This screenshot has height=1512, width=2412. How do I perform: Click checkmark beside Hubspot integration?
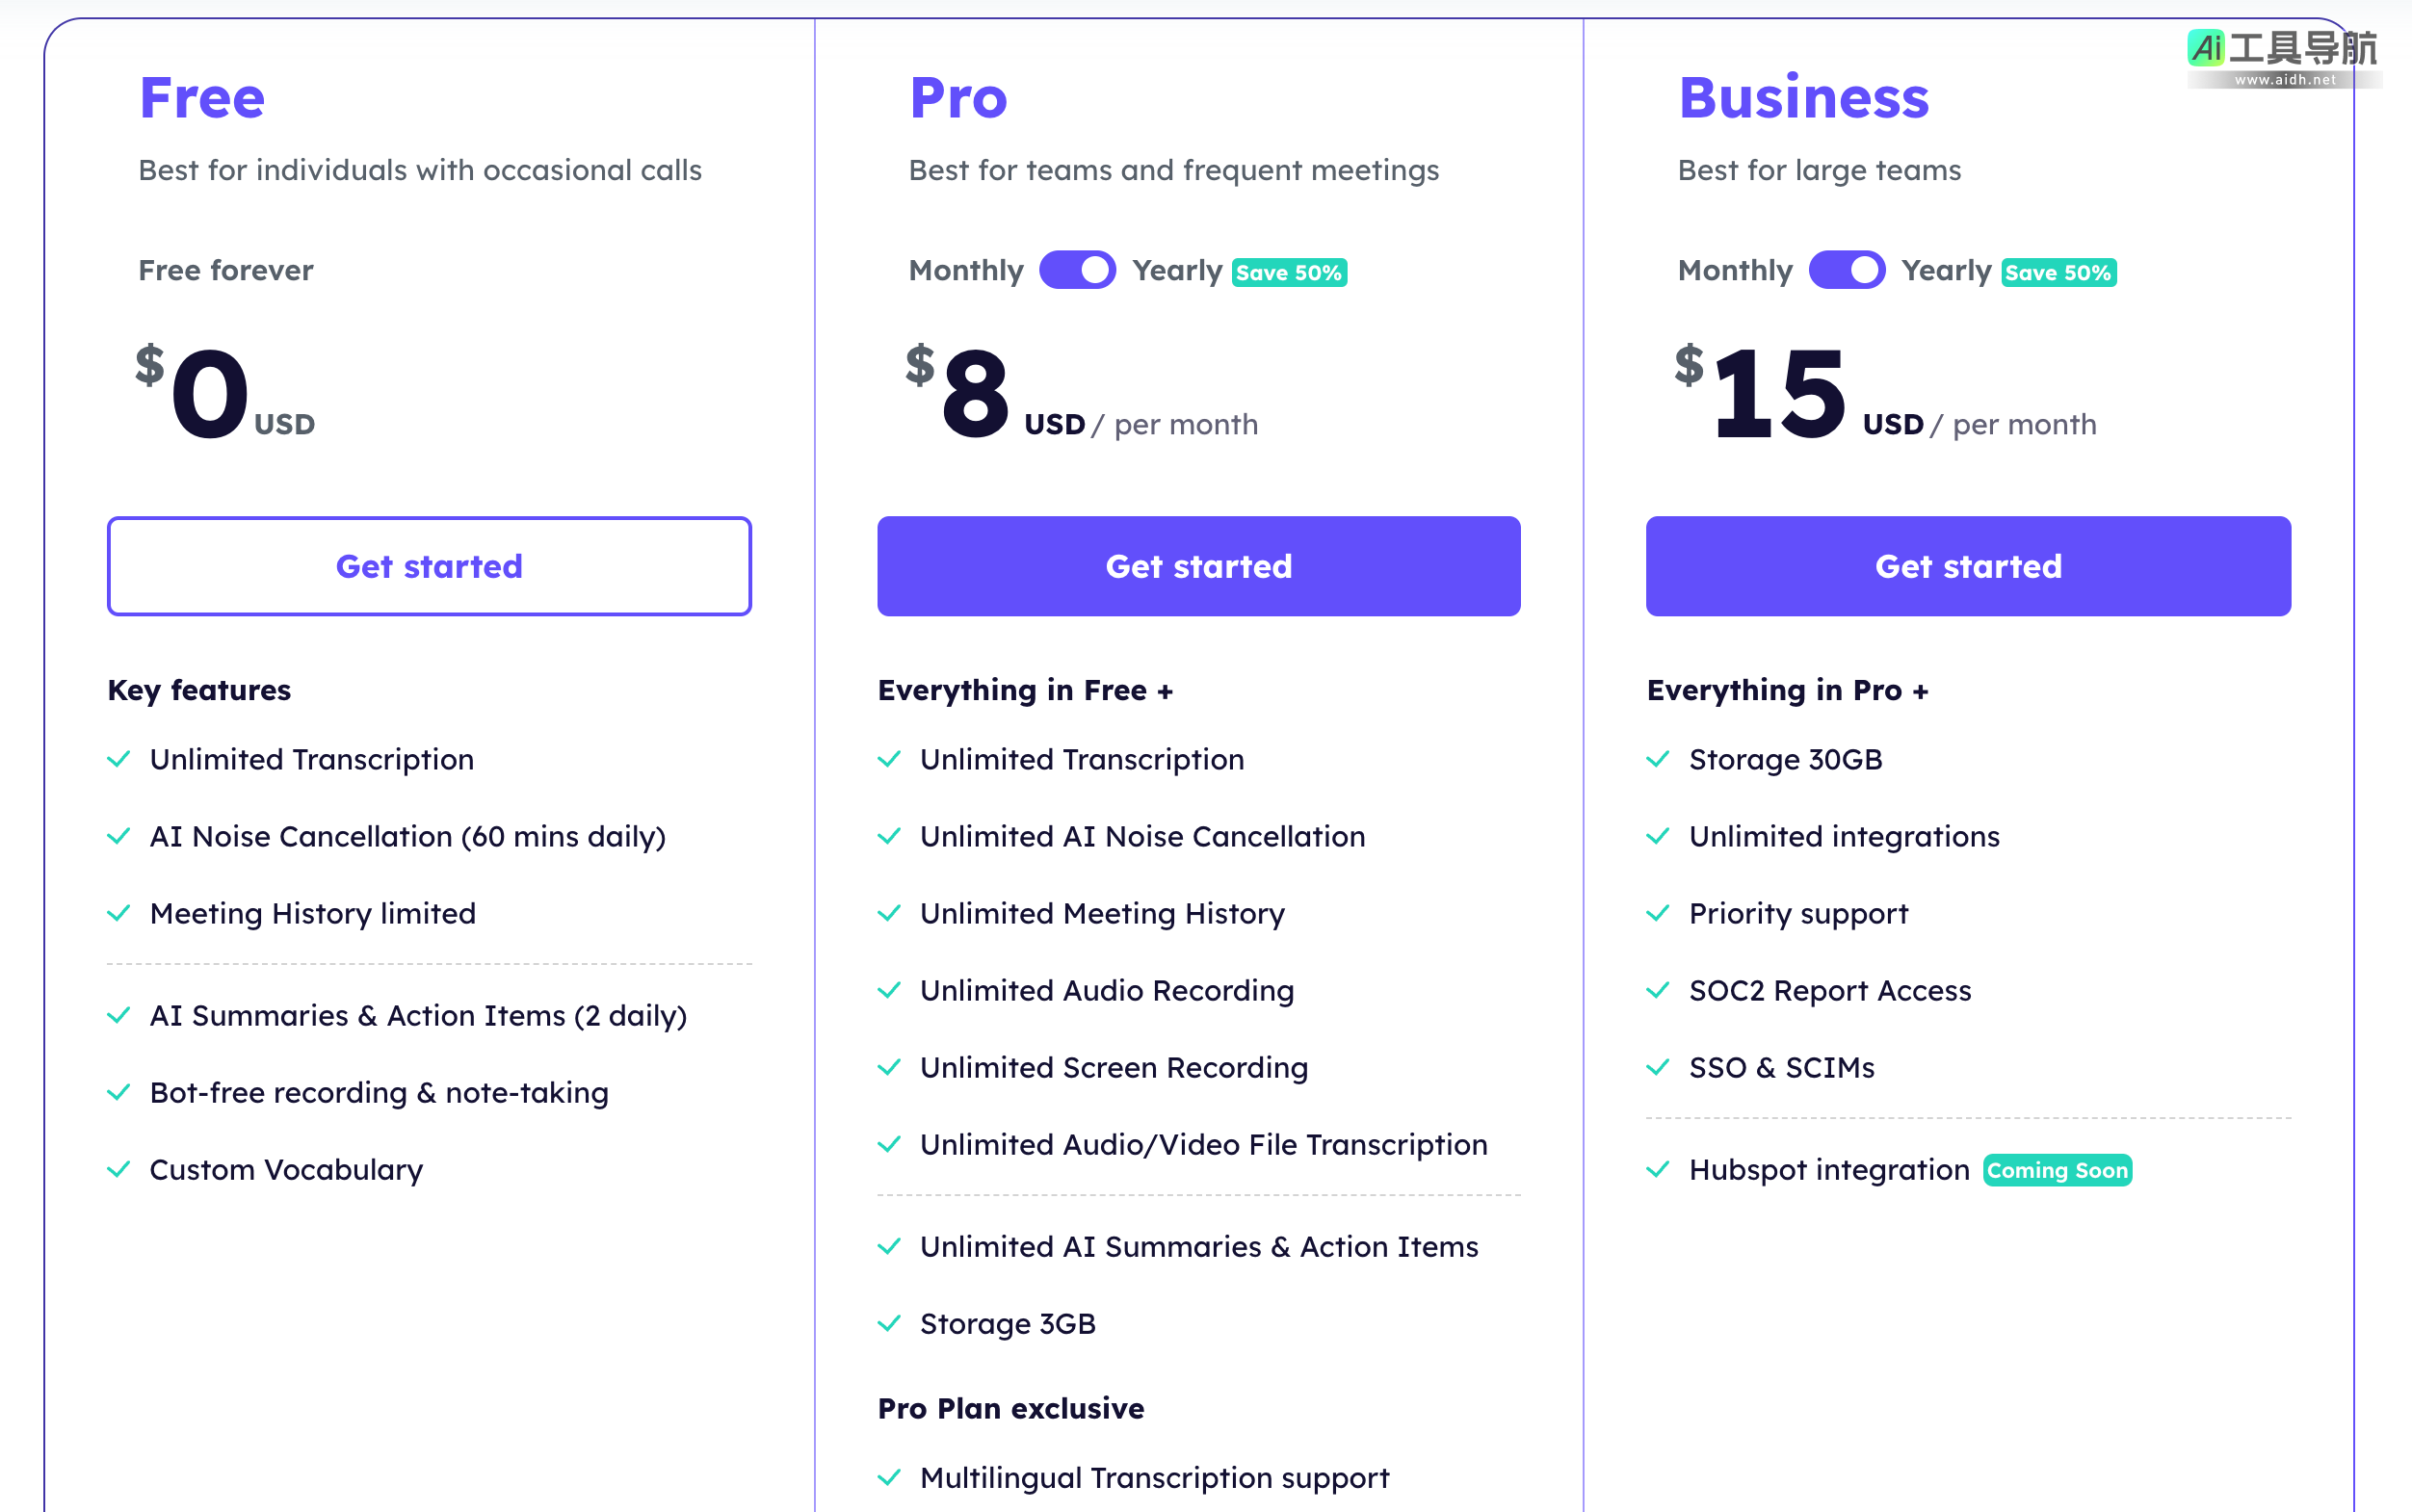click(1658, 1170)
